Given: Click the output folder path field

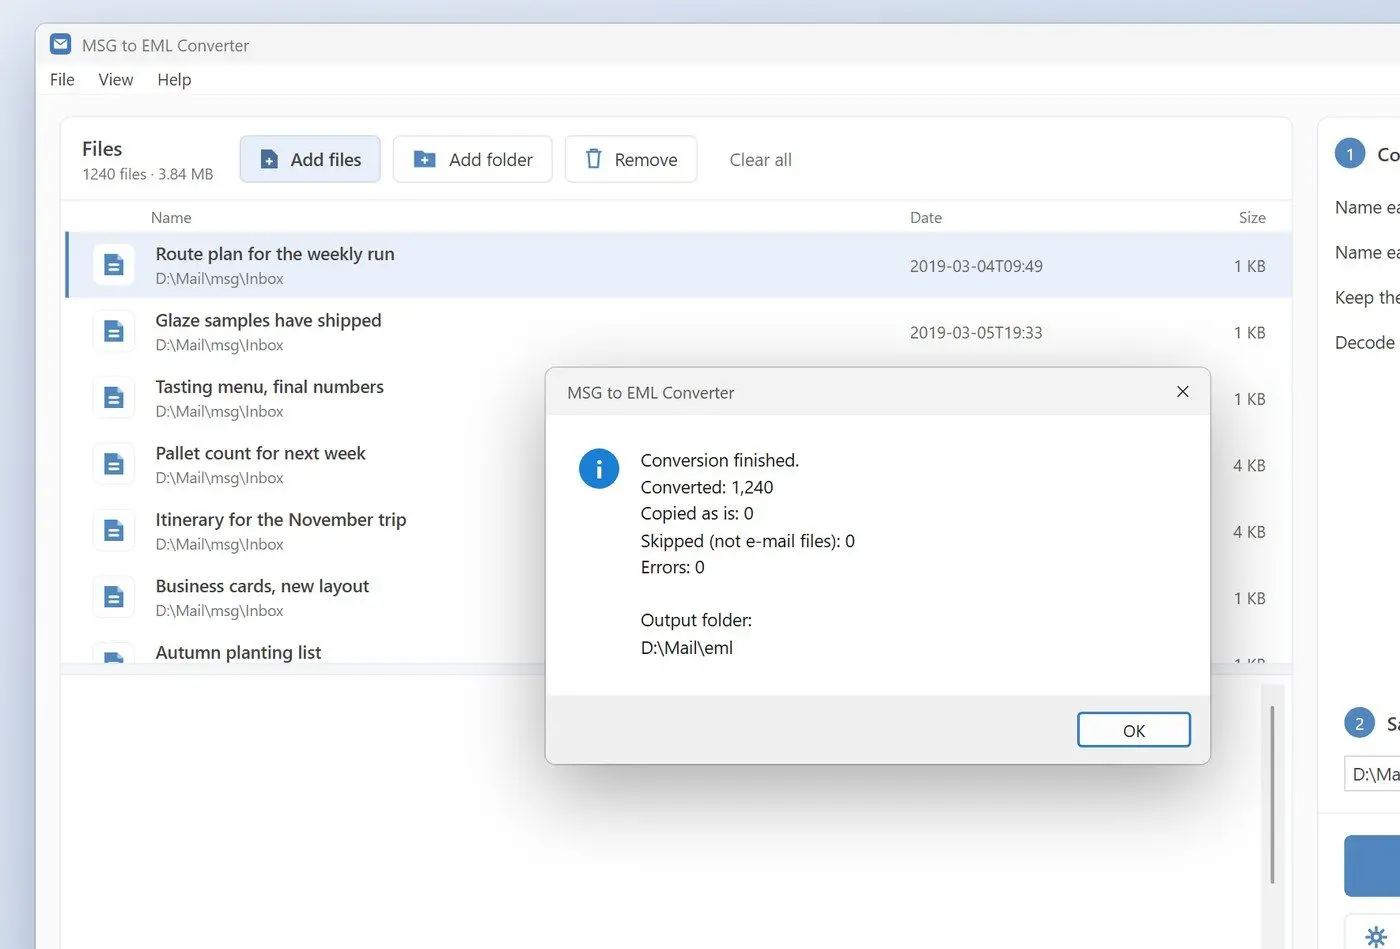Looking at the screenshot, I should click(1372, 774).
